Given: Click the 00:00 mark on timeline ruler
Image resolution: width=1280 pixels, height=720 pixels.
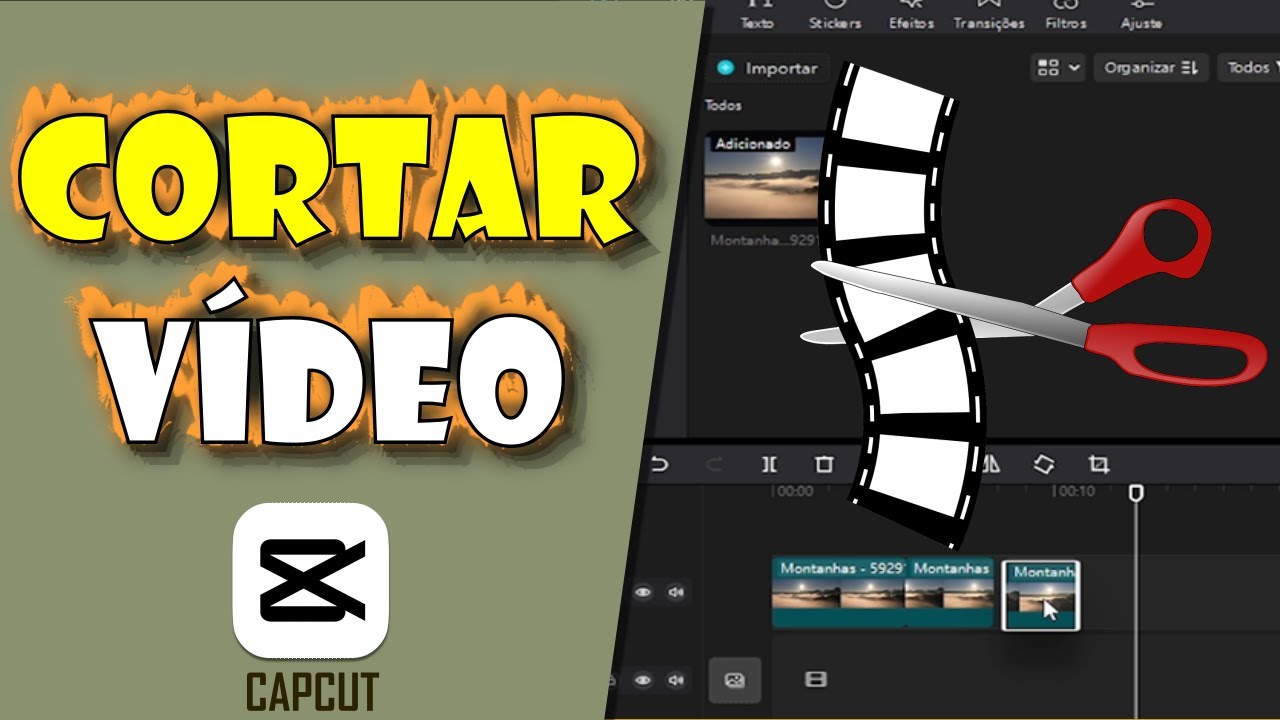Looking at the screenshot, I should coord(794,491).
